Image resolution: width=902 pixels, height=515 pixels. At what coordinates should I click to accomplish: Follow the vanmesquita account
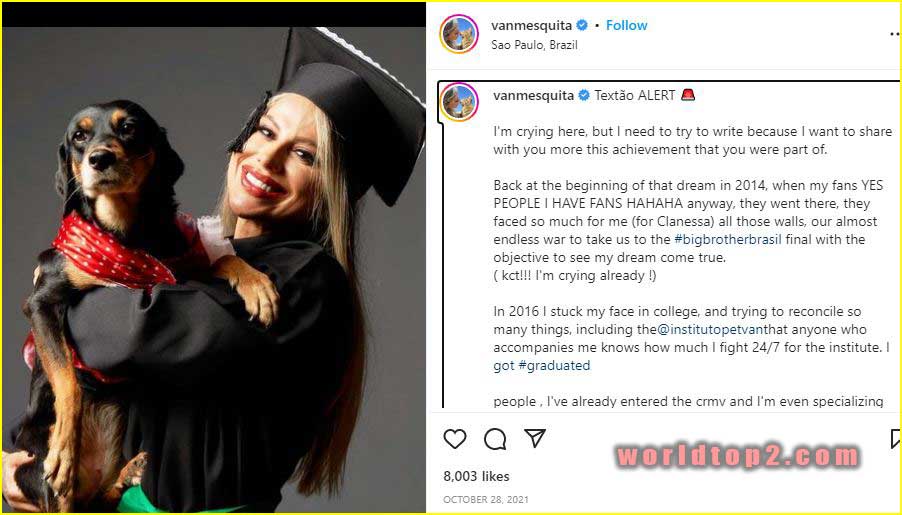(627, 25)
